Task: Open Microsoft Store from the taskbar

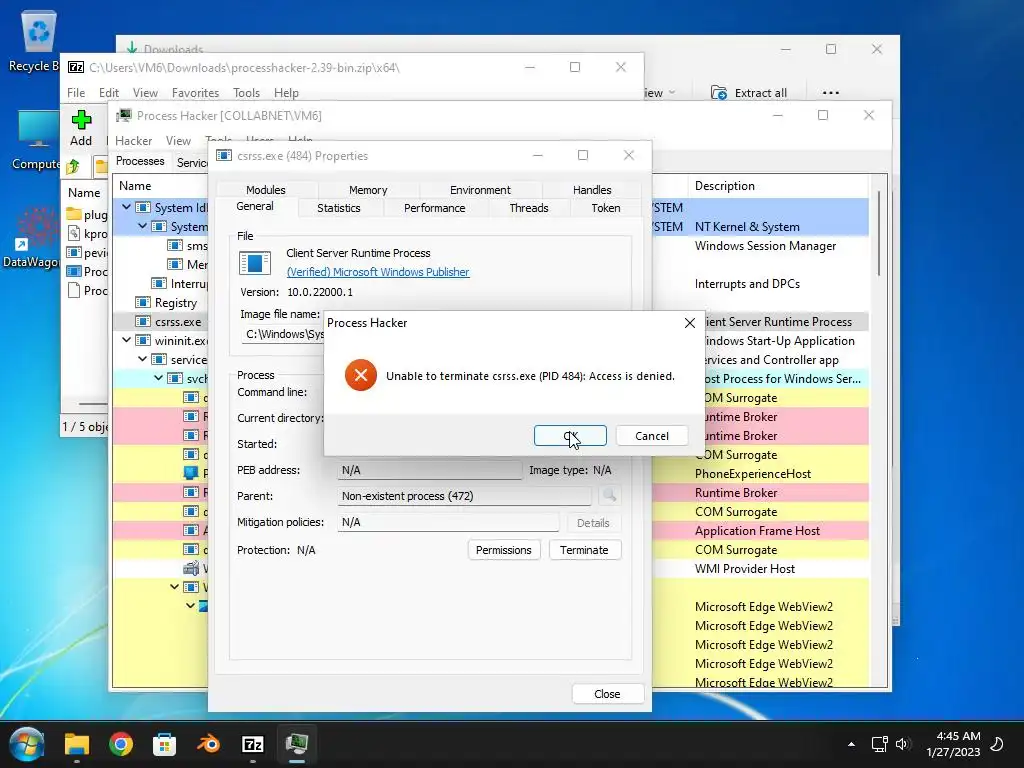Action: click(x=165, y=744)
